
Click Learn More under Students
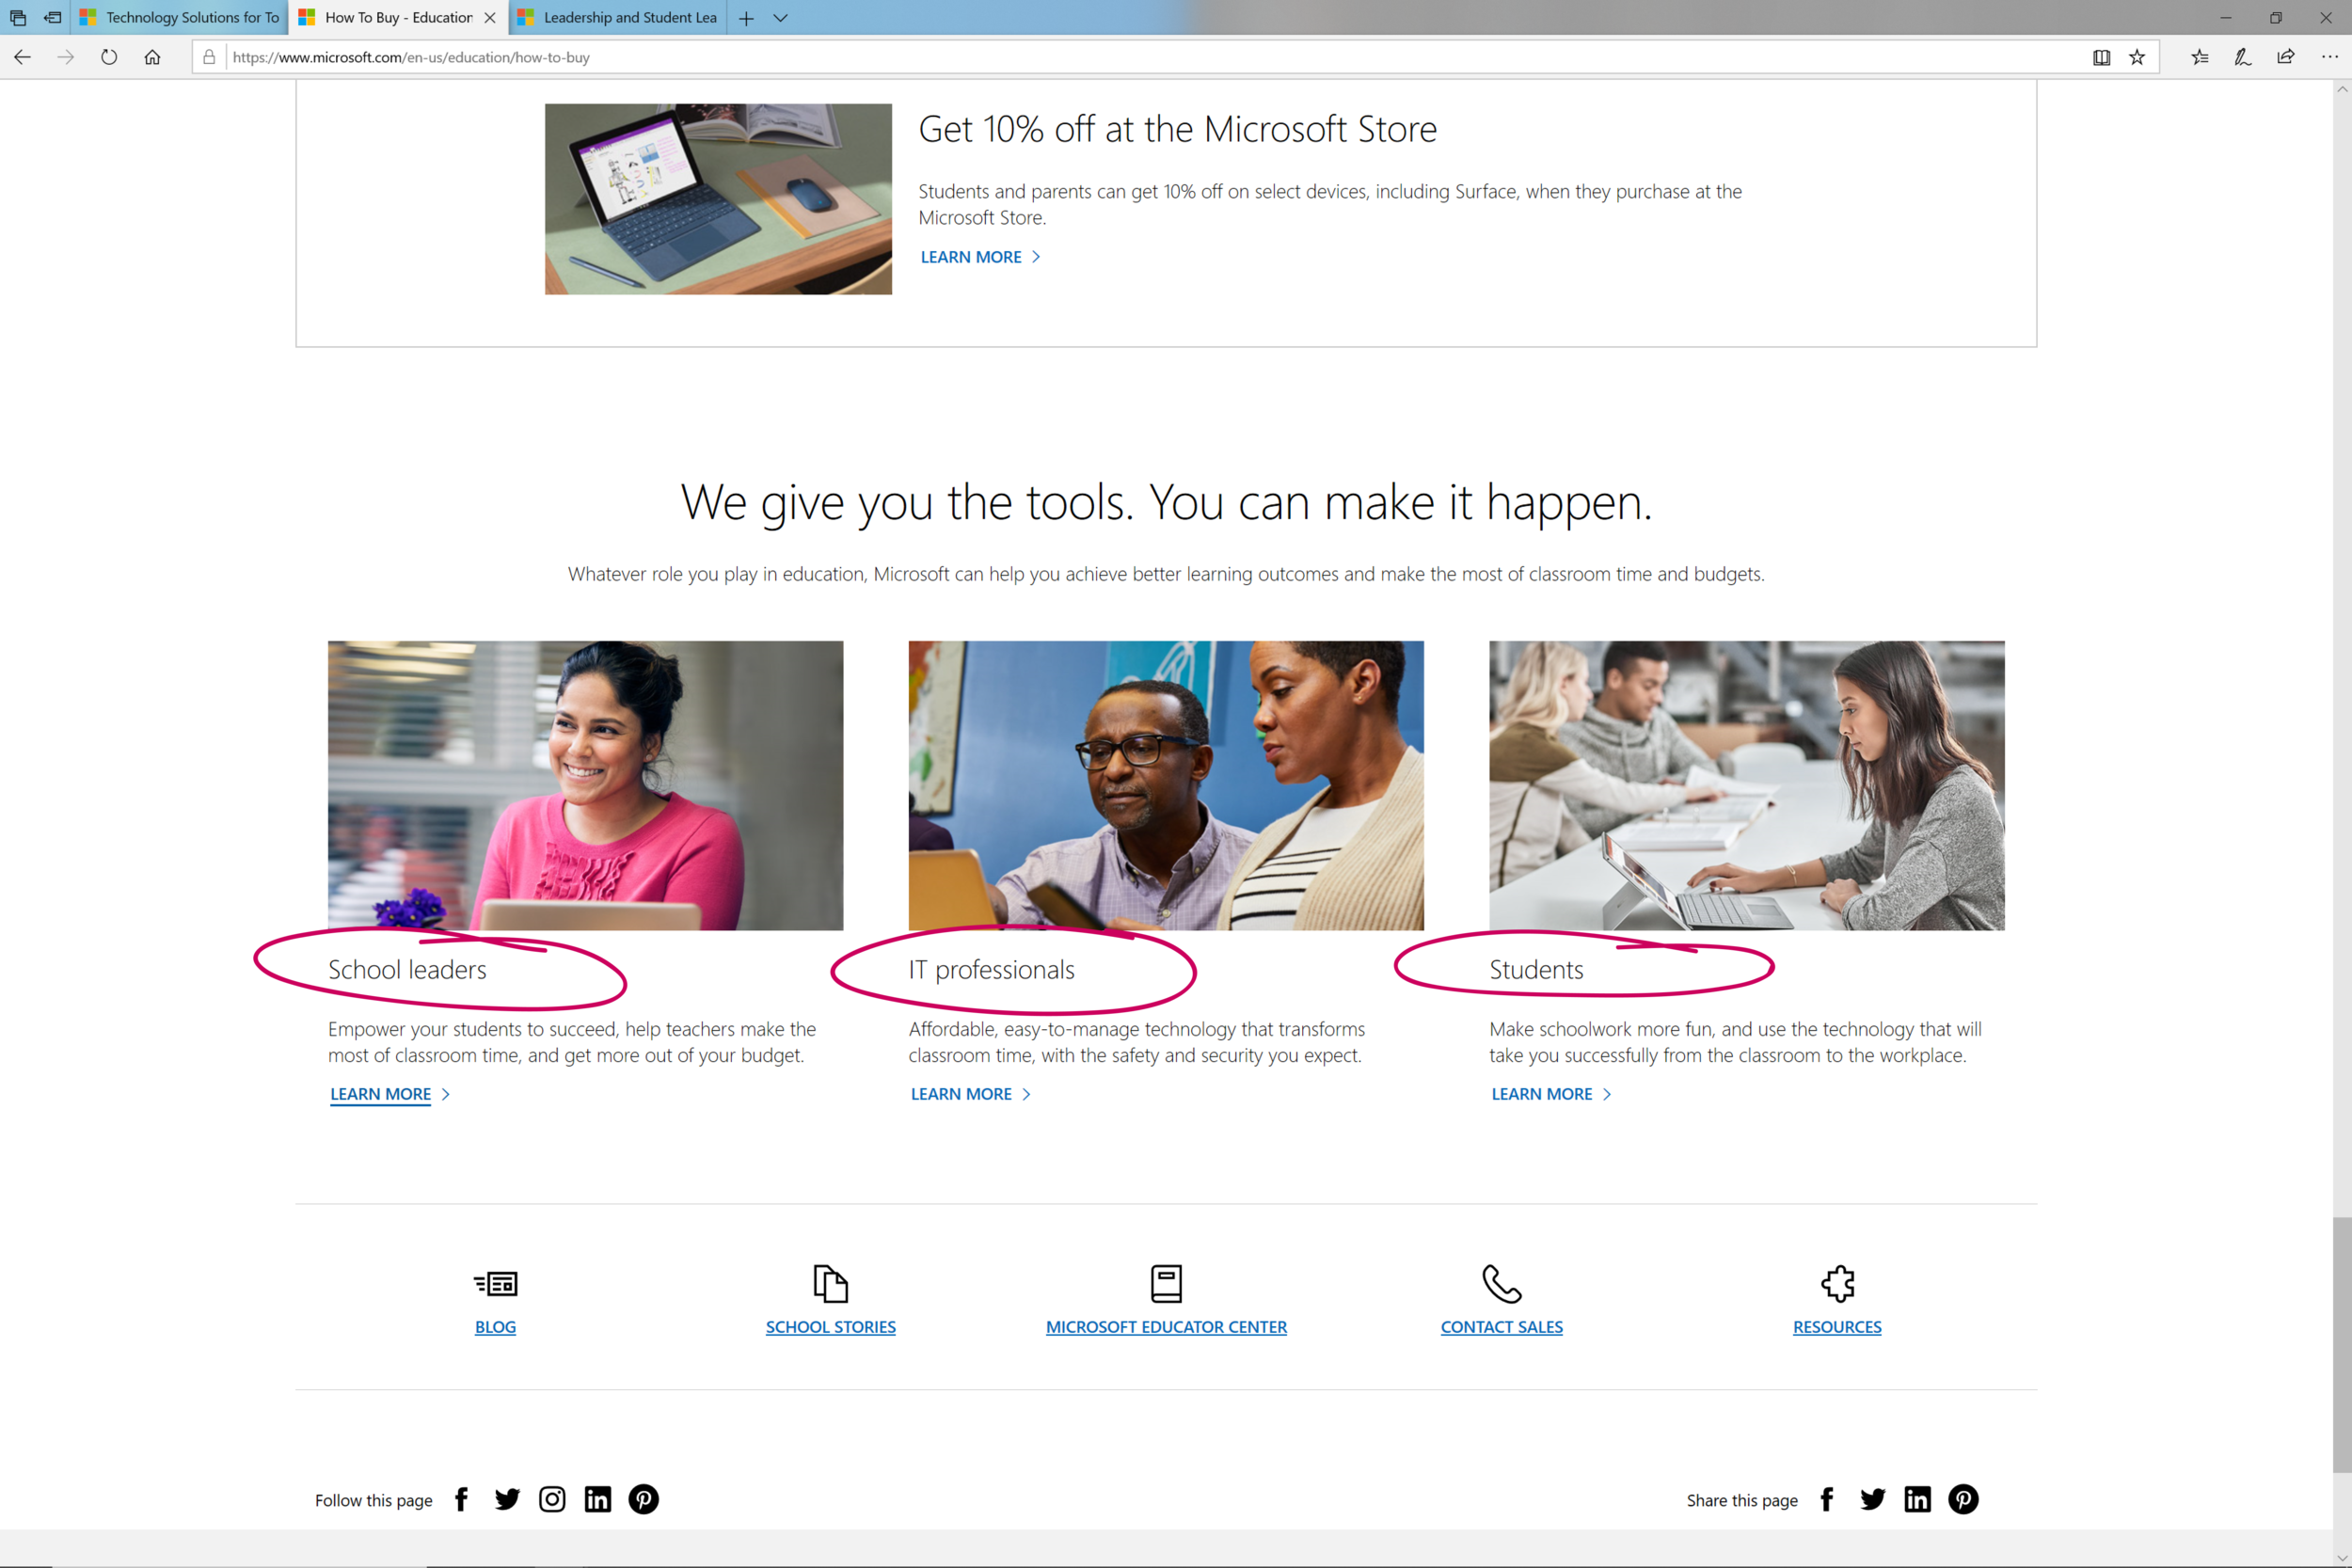pos(1551,1094)
